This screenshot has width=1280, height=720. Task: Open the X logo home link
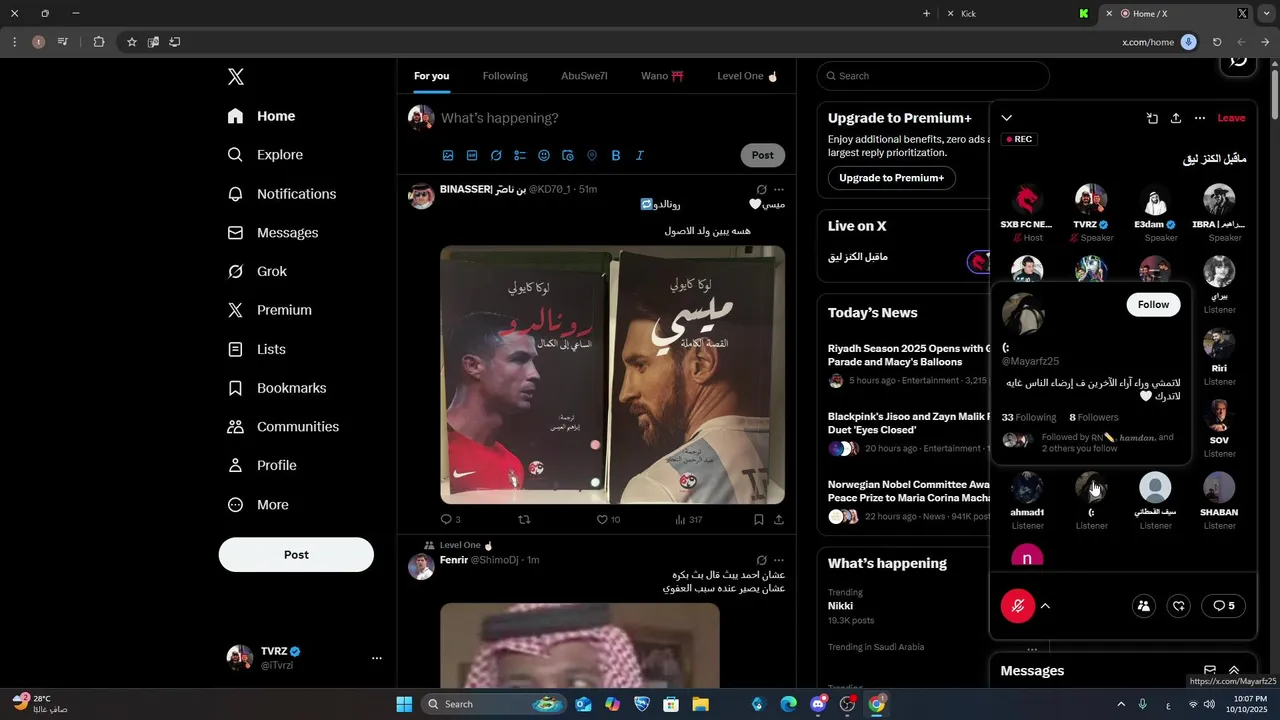coord(235,77)
